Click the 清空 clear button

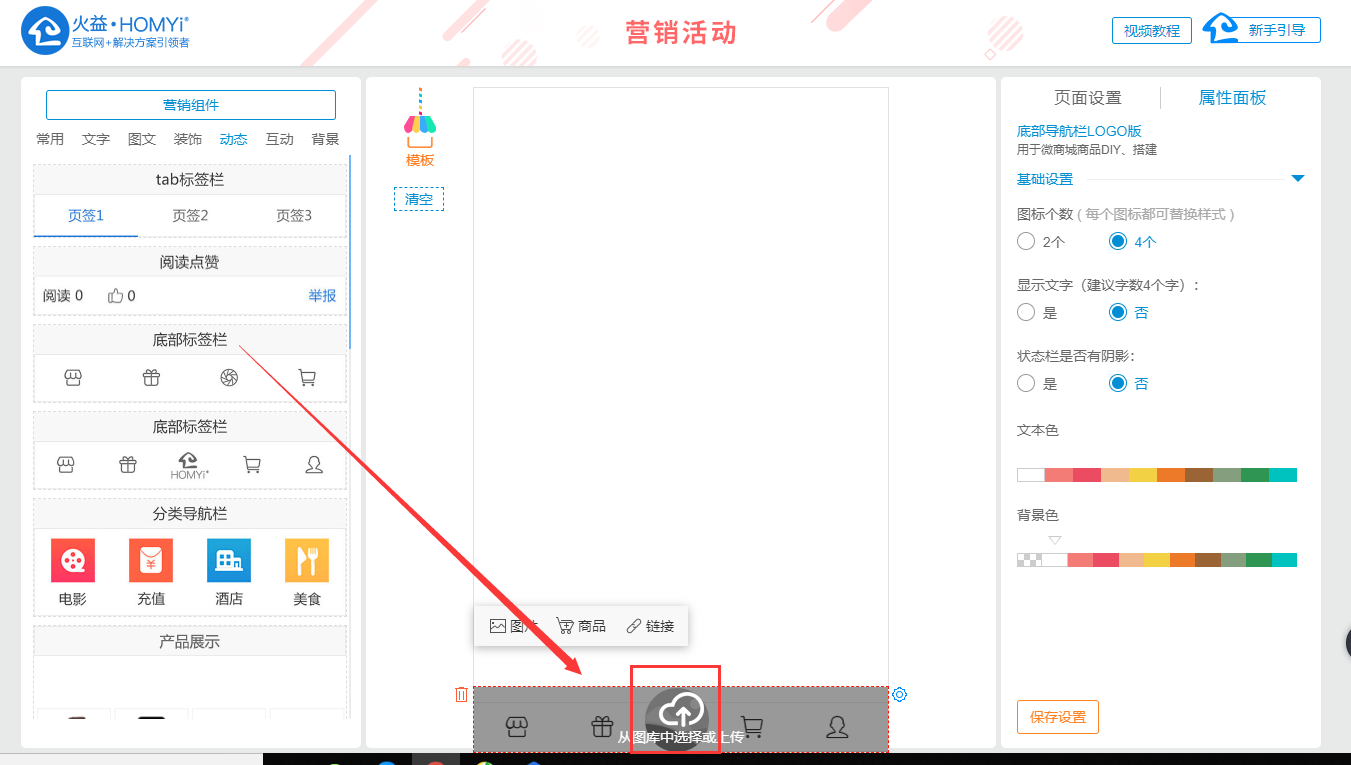[x=418, y=199]
